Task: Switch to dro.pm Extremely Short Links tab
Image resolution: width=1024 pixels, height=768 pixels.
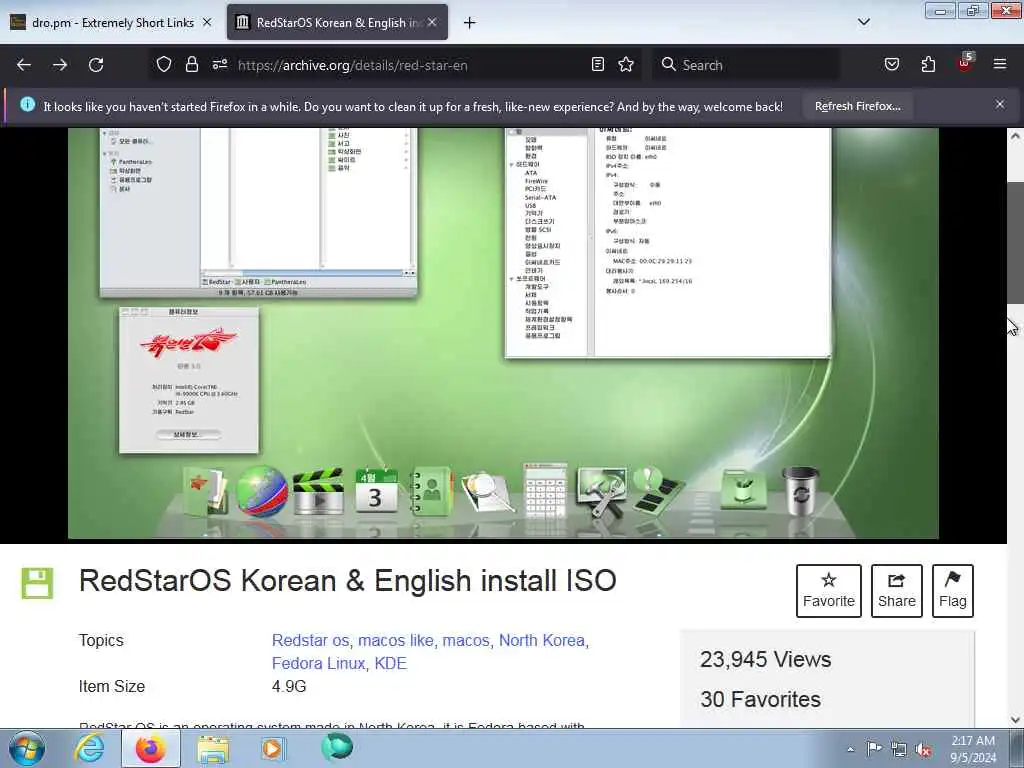Action: pos(111,23)
